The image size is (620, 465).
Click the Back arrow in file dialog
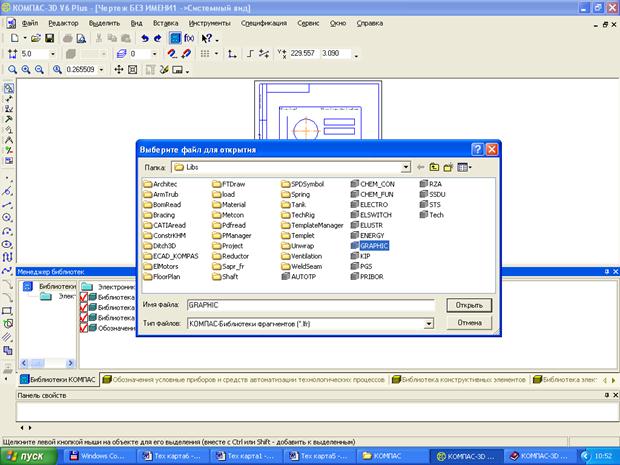coord(421,168)
